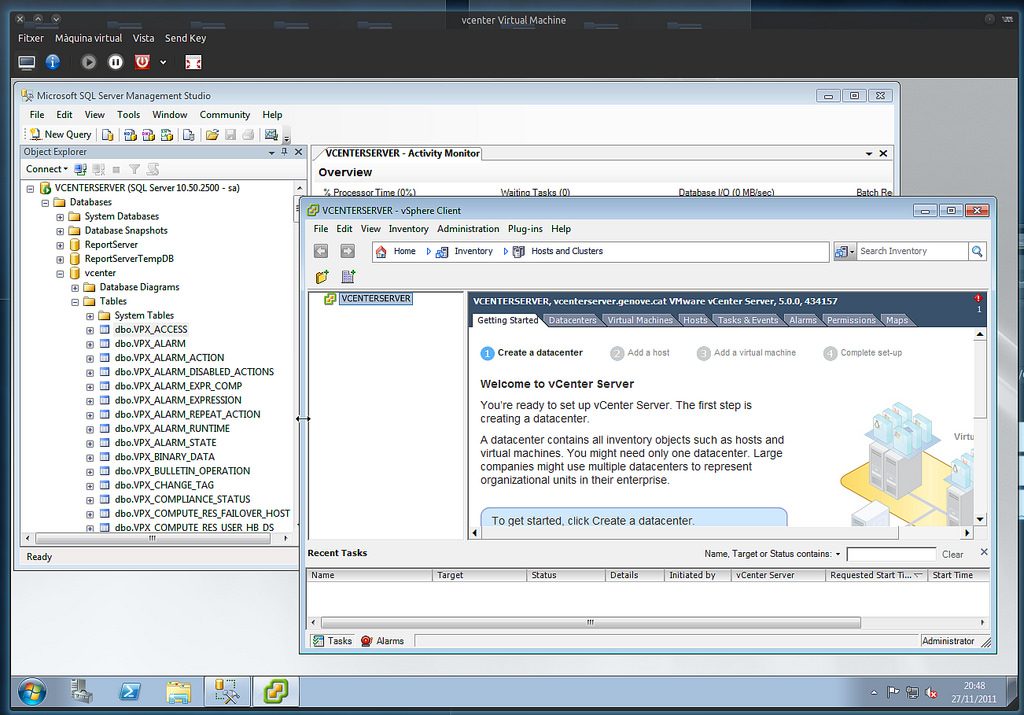Close the Activity Monitor tab
Viewport: 1024px width, 715px height.
coord(883,153)
